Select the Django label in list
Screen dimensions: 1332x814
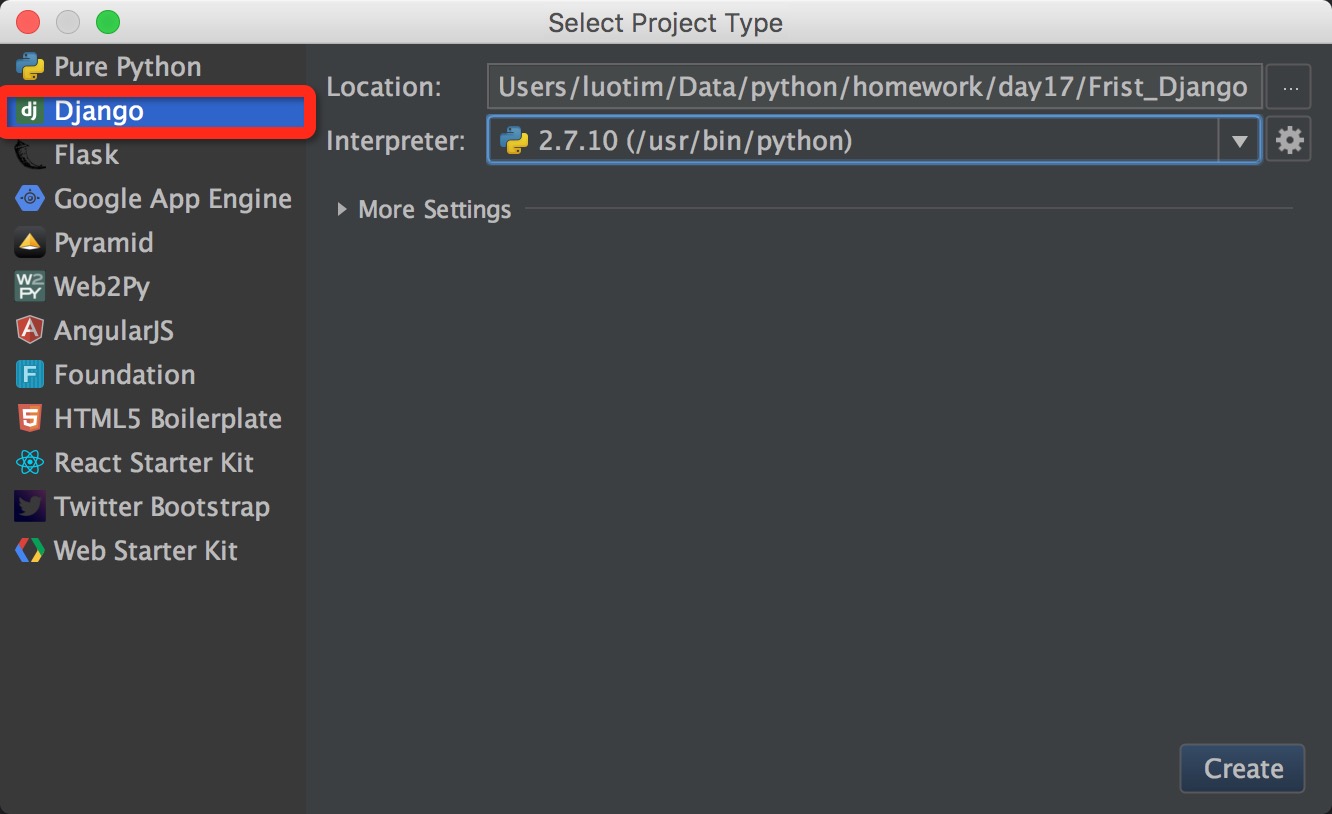(x=99, y=111)
